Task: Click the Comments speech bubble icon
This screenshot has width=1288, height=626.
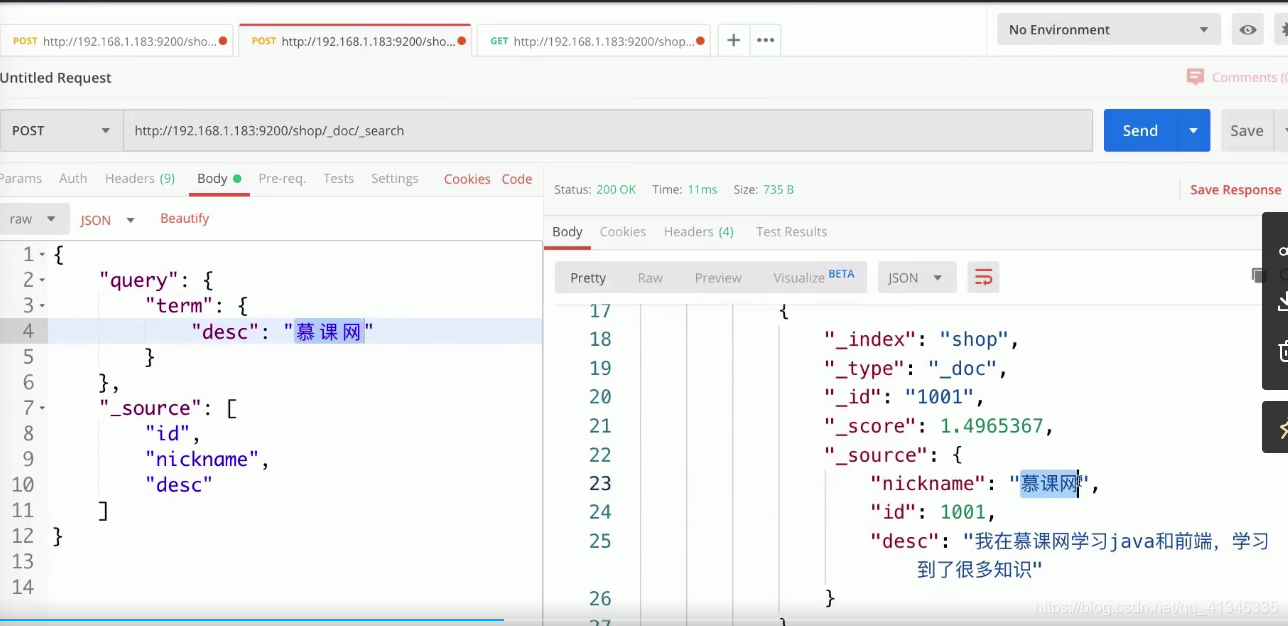Action: (x=1194, y=77)
